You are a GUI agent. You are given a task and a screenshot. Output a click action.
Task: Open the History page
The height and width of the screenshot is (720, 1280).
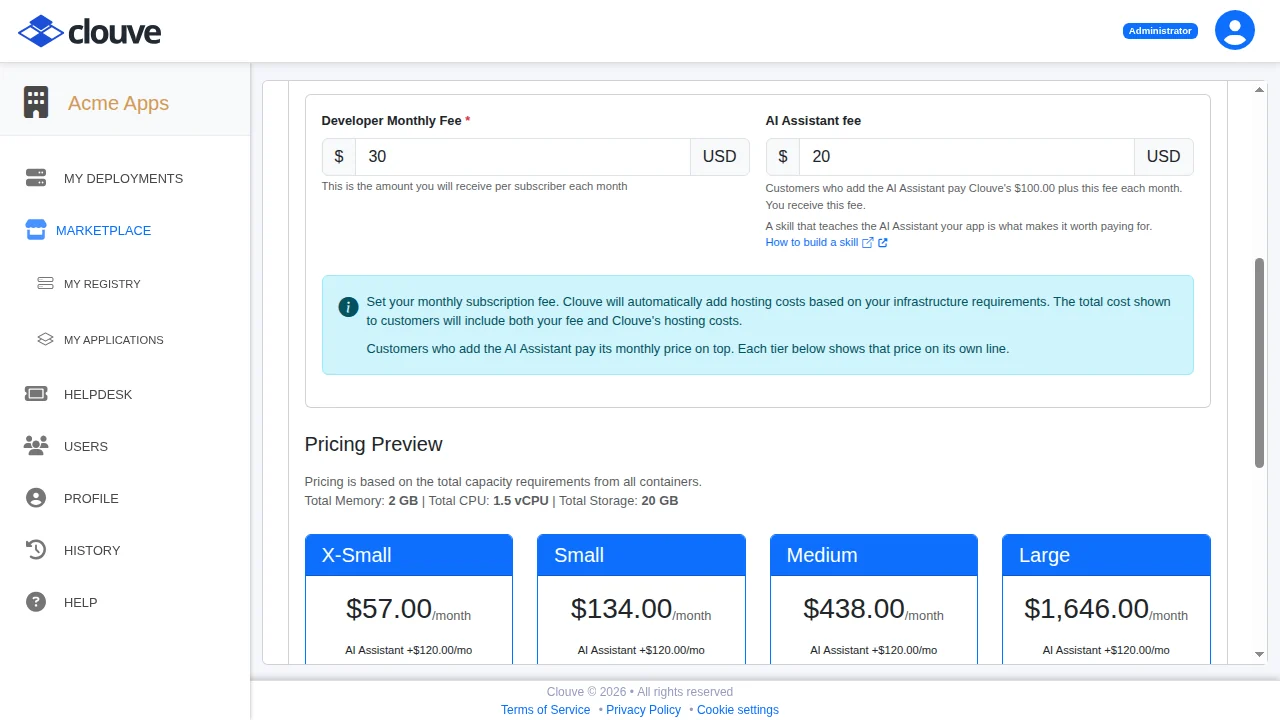click(92, 550)
